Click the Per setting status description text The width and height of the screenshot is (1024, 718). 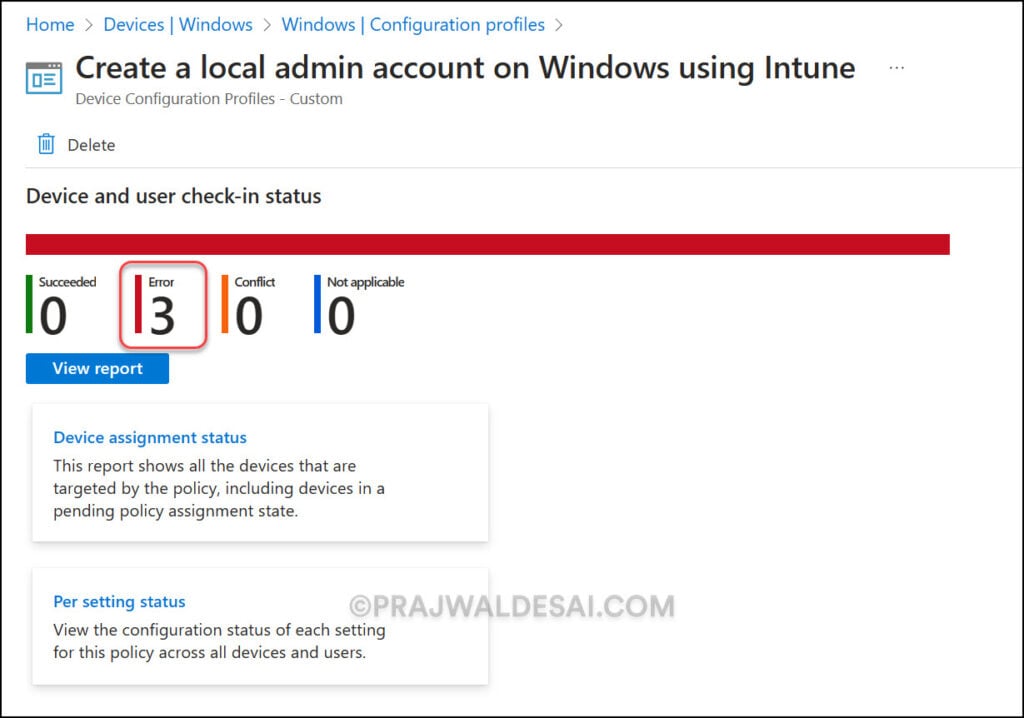(x=219, y=642)
